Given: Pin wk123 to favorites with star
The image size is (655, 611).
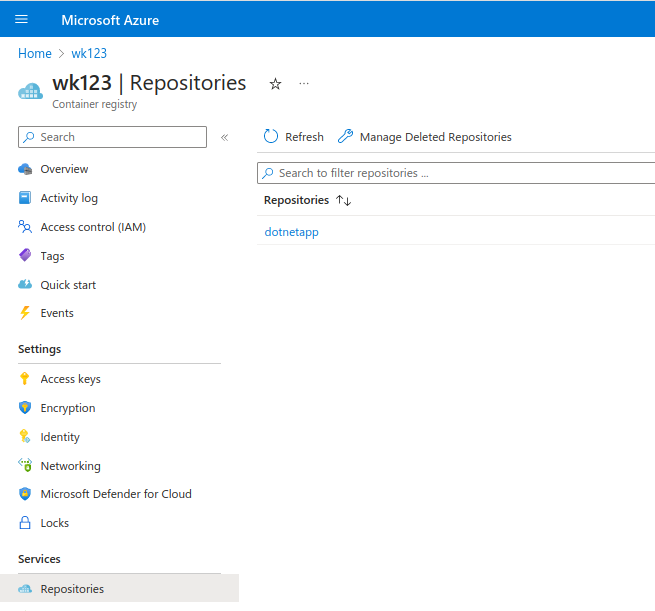Looking at the screenshot, I should 275,84.
